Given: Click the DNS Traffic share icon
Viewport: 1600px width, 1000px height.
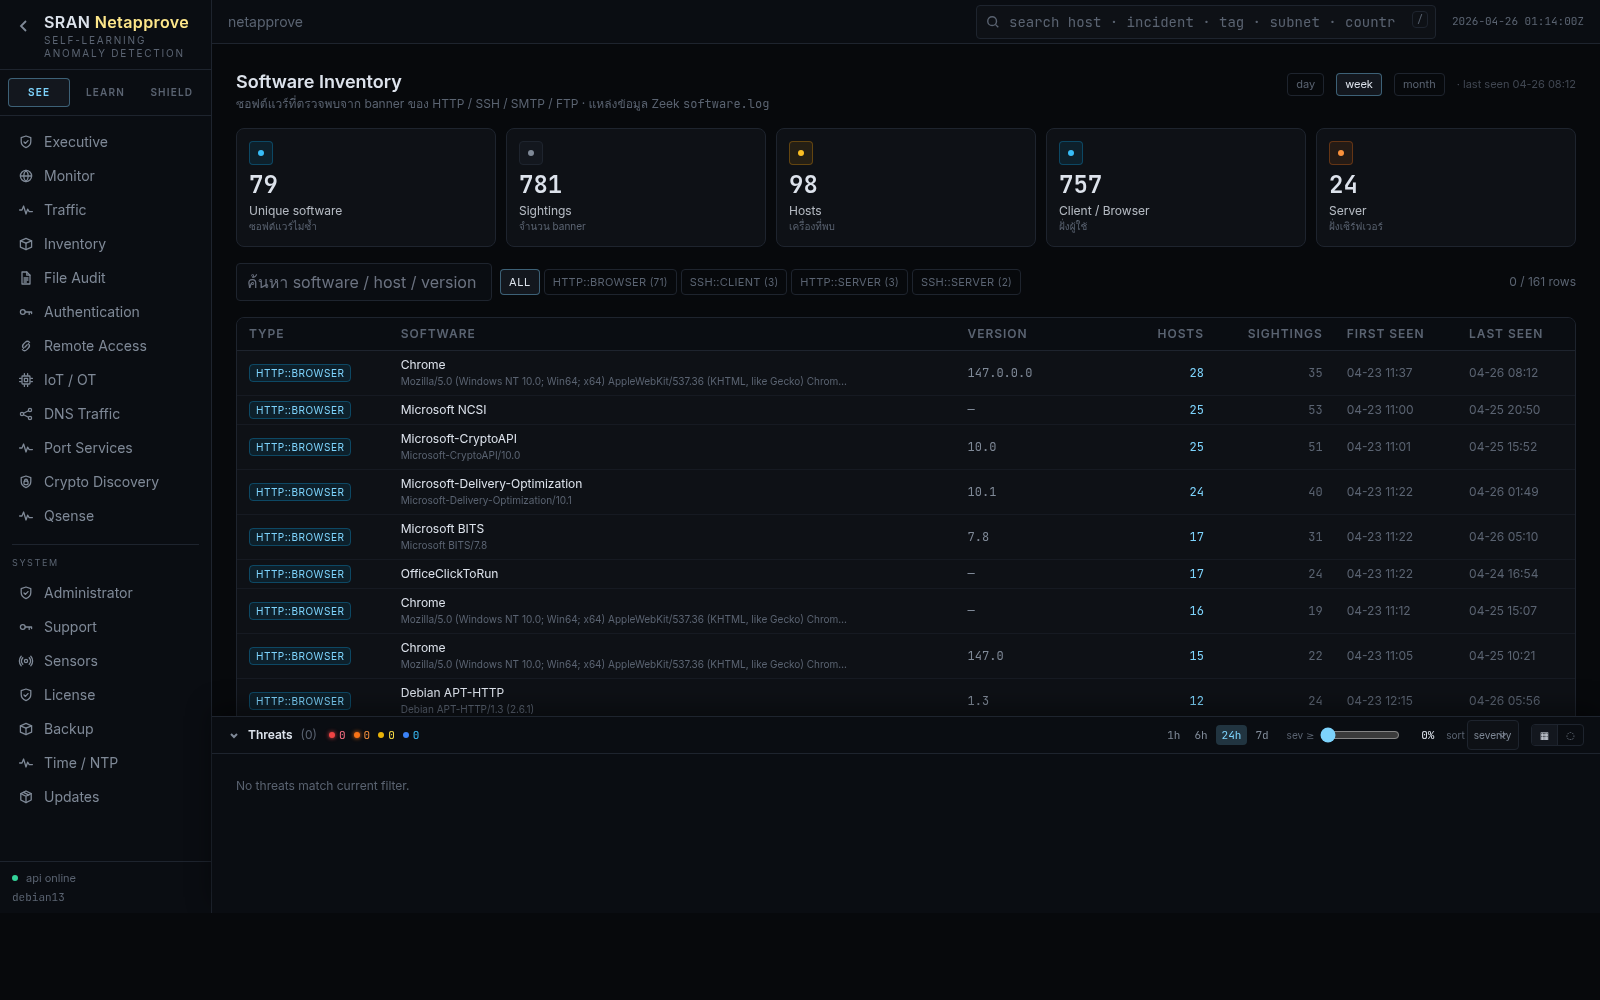Looking at the screenshot, I should pyautogui.click(x=26, y=414).
